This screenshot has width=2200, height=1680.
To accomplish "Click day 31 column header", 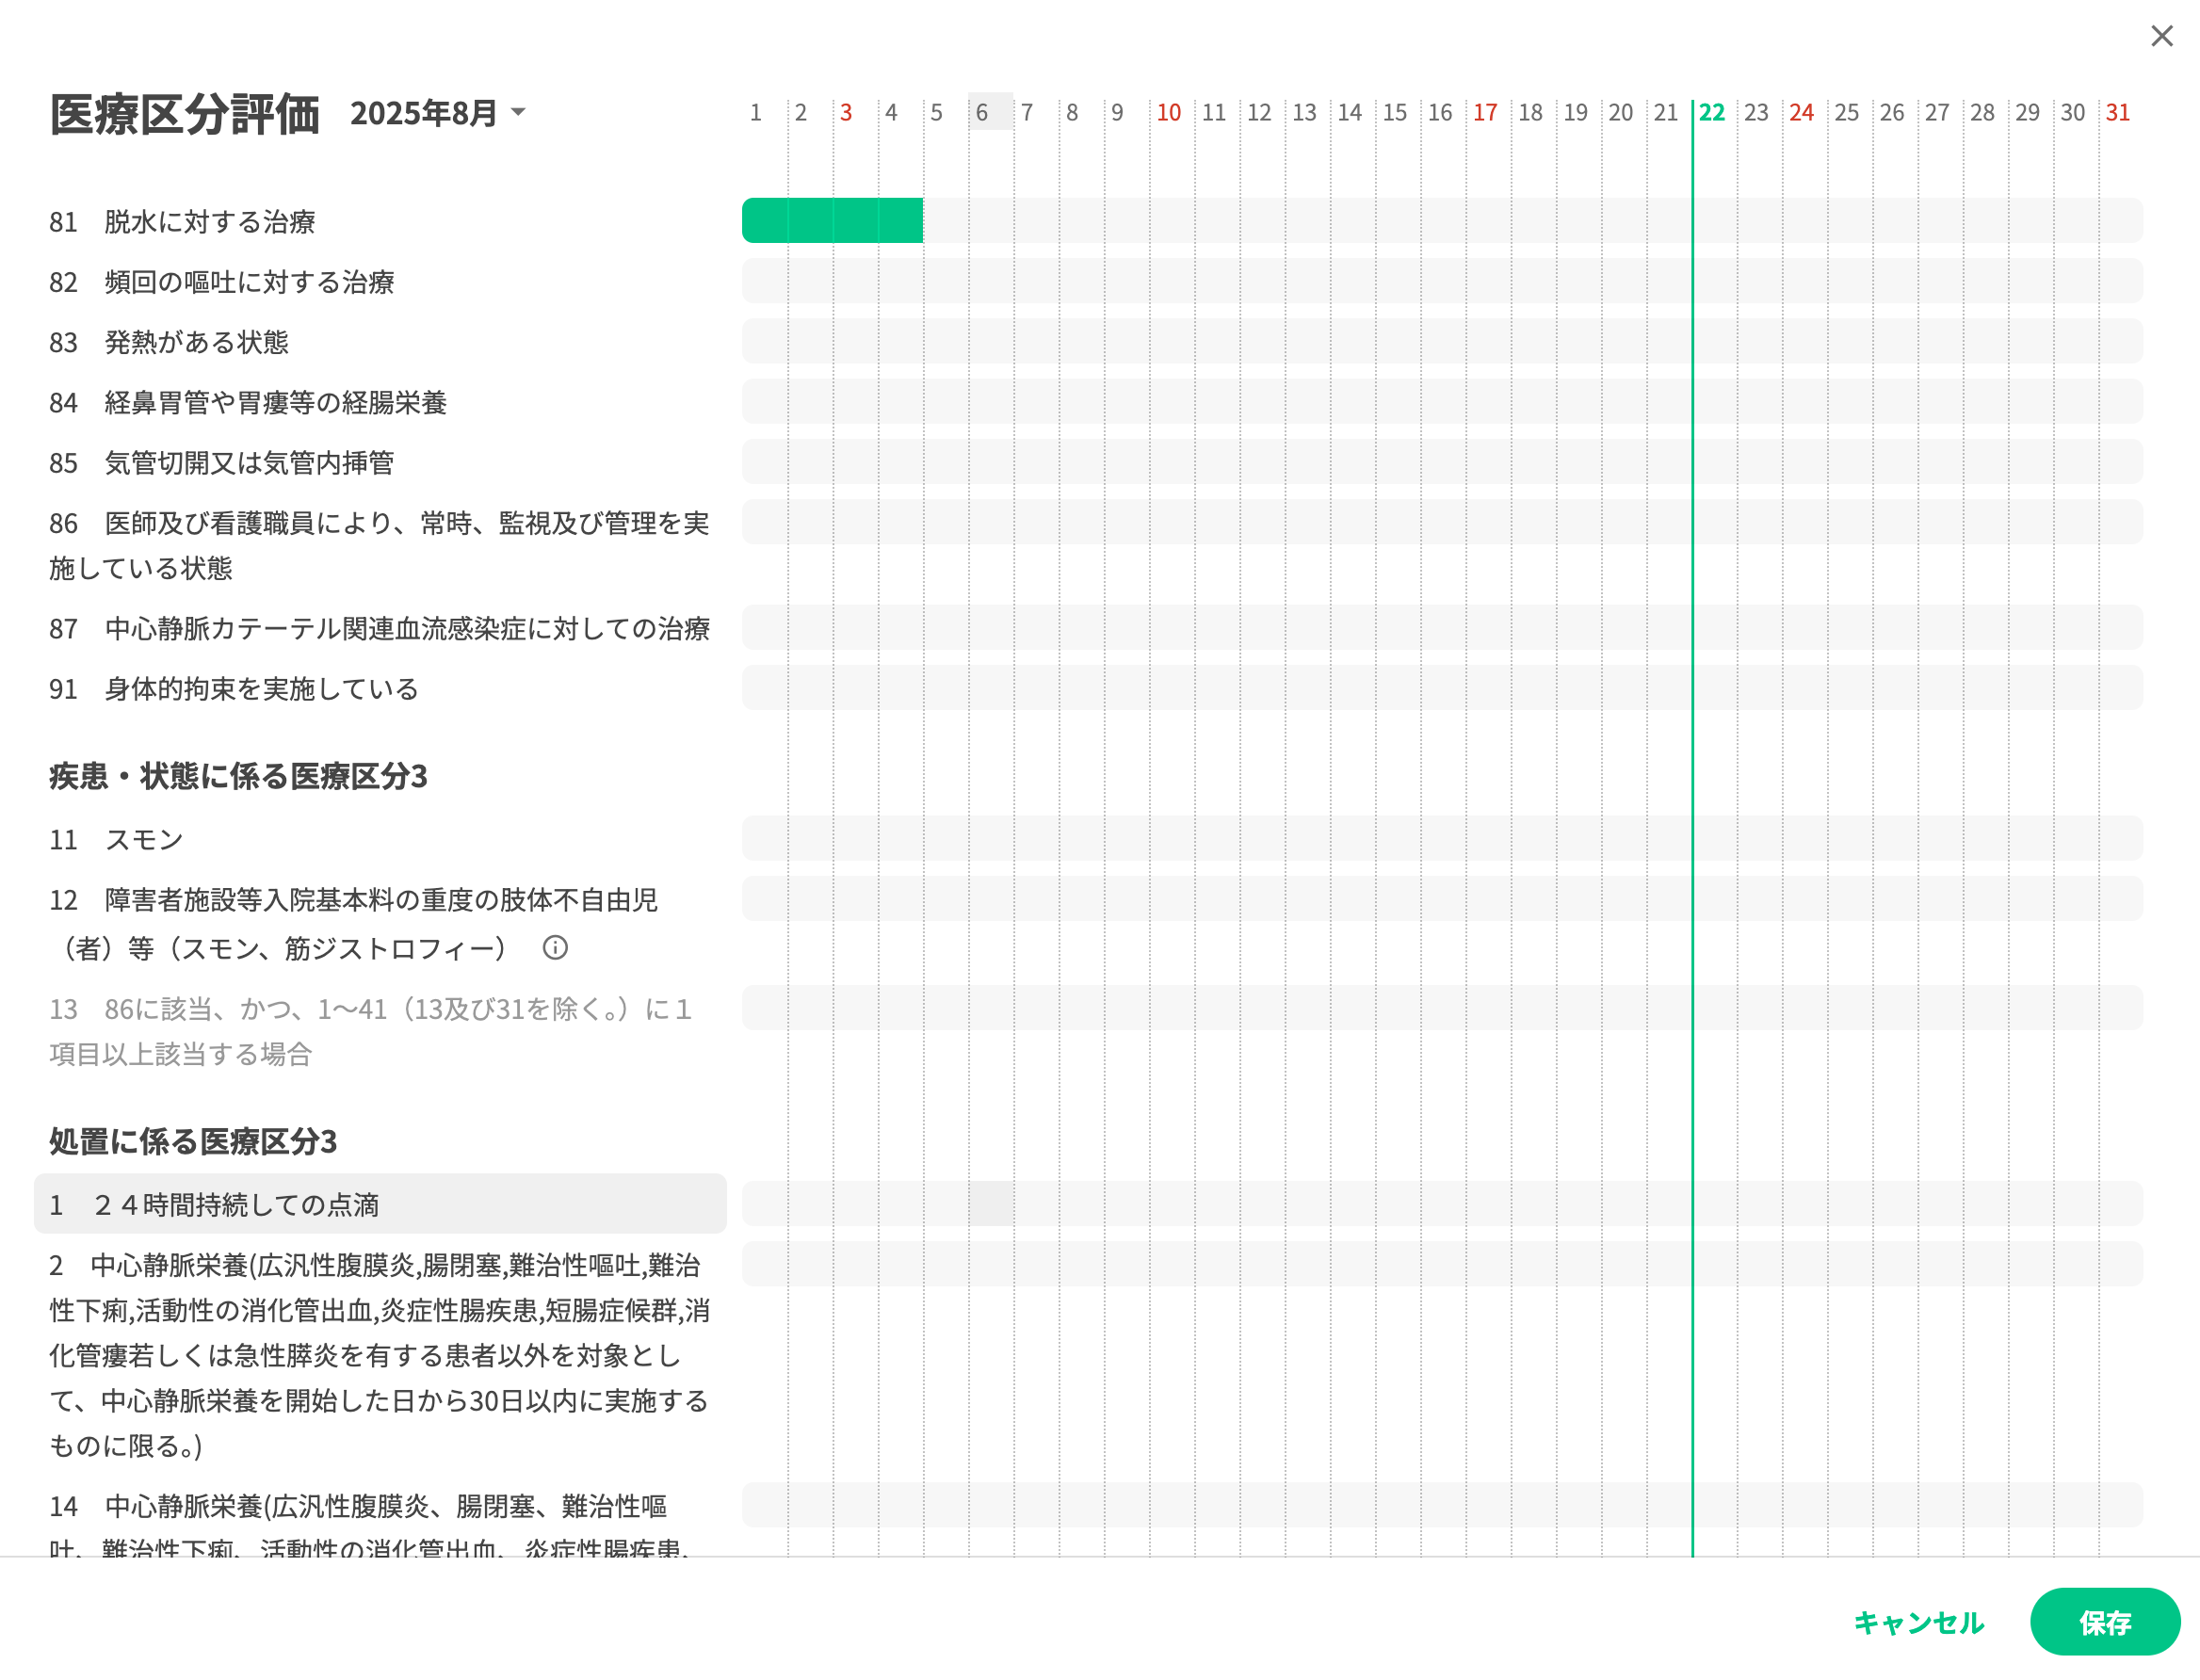I will (x=2117, y=112).
